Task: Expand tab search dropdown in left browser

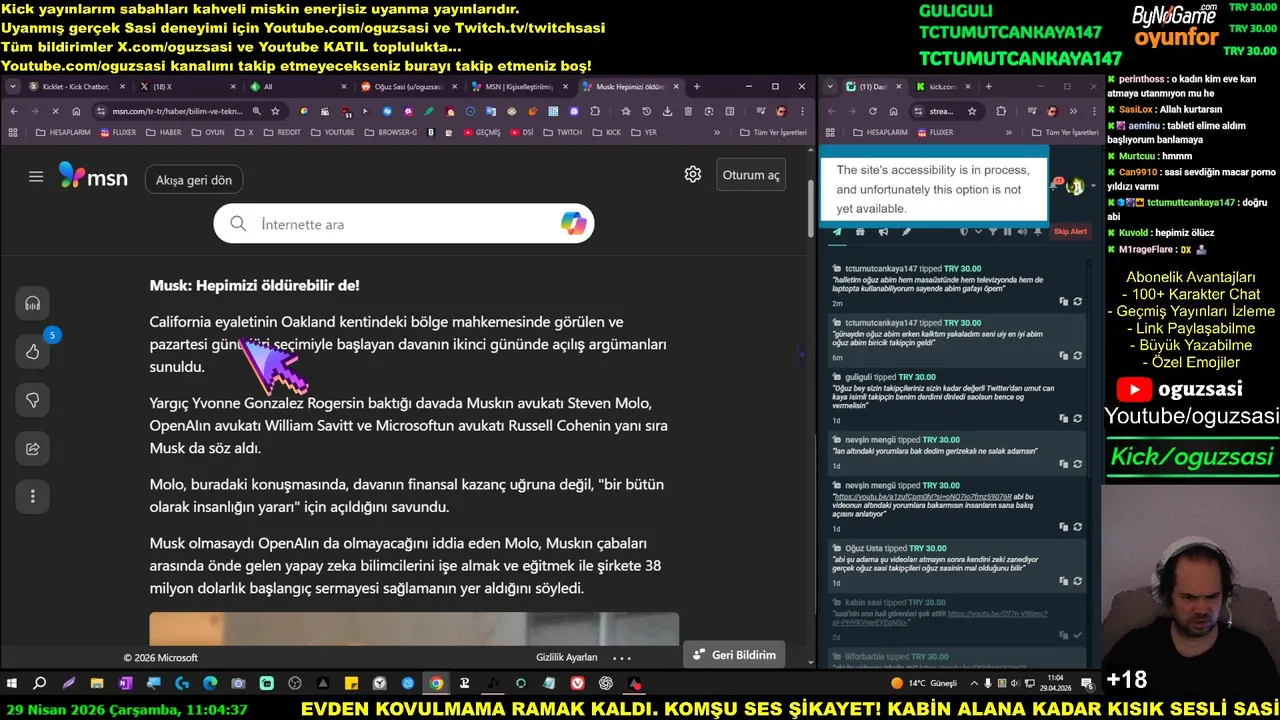Action: pos(13,87)
